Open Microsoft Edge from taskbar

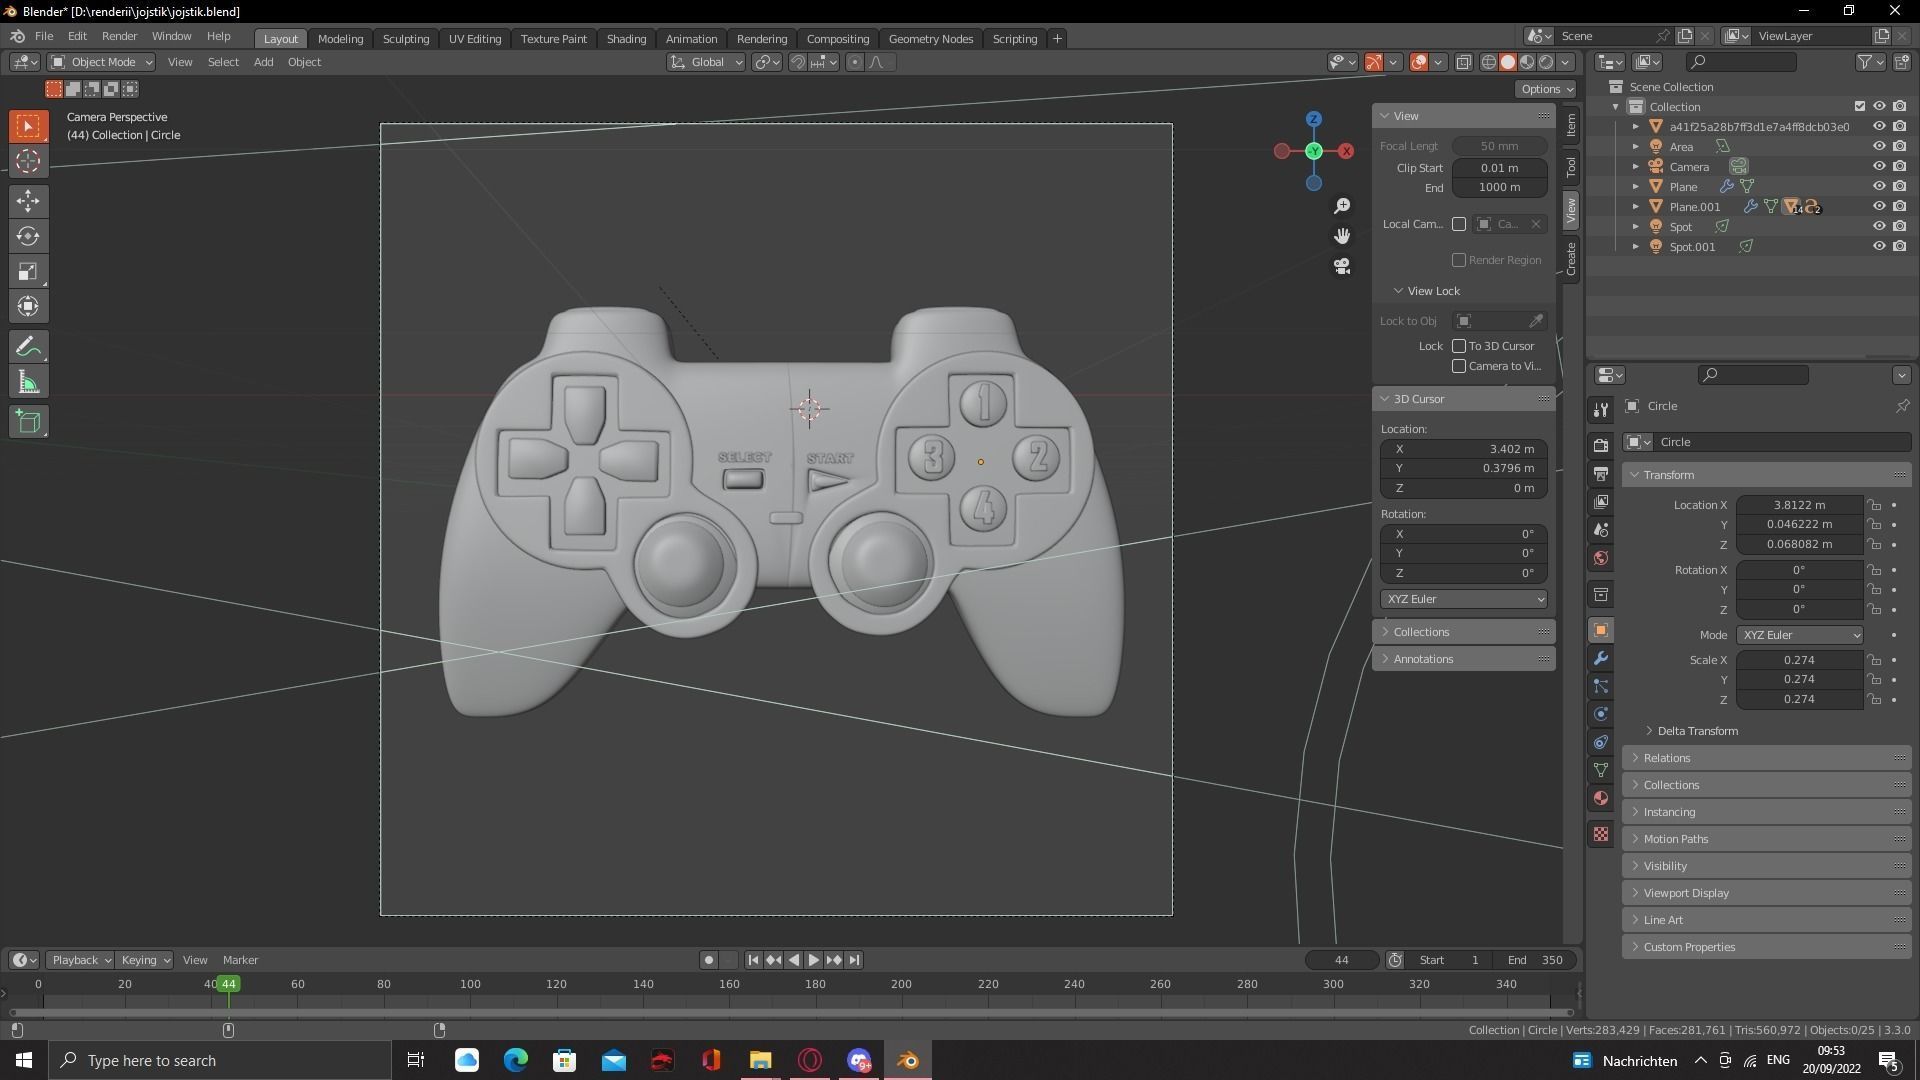(515, 1060)
